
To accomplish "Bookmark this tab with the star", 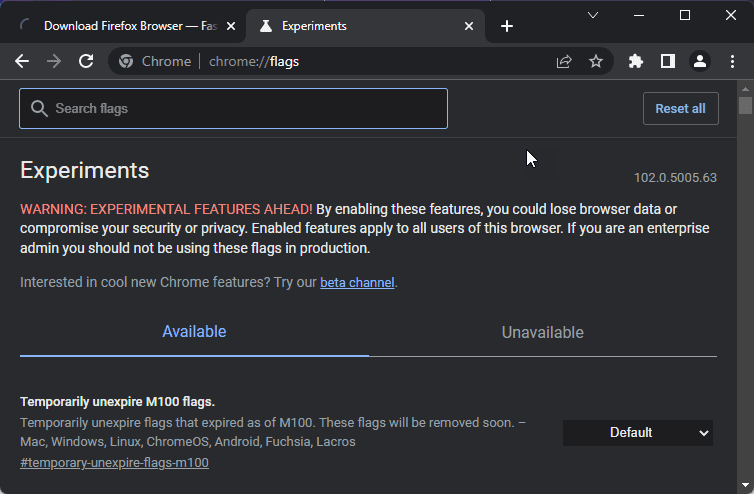I will pos(596,62).
